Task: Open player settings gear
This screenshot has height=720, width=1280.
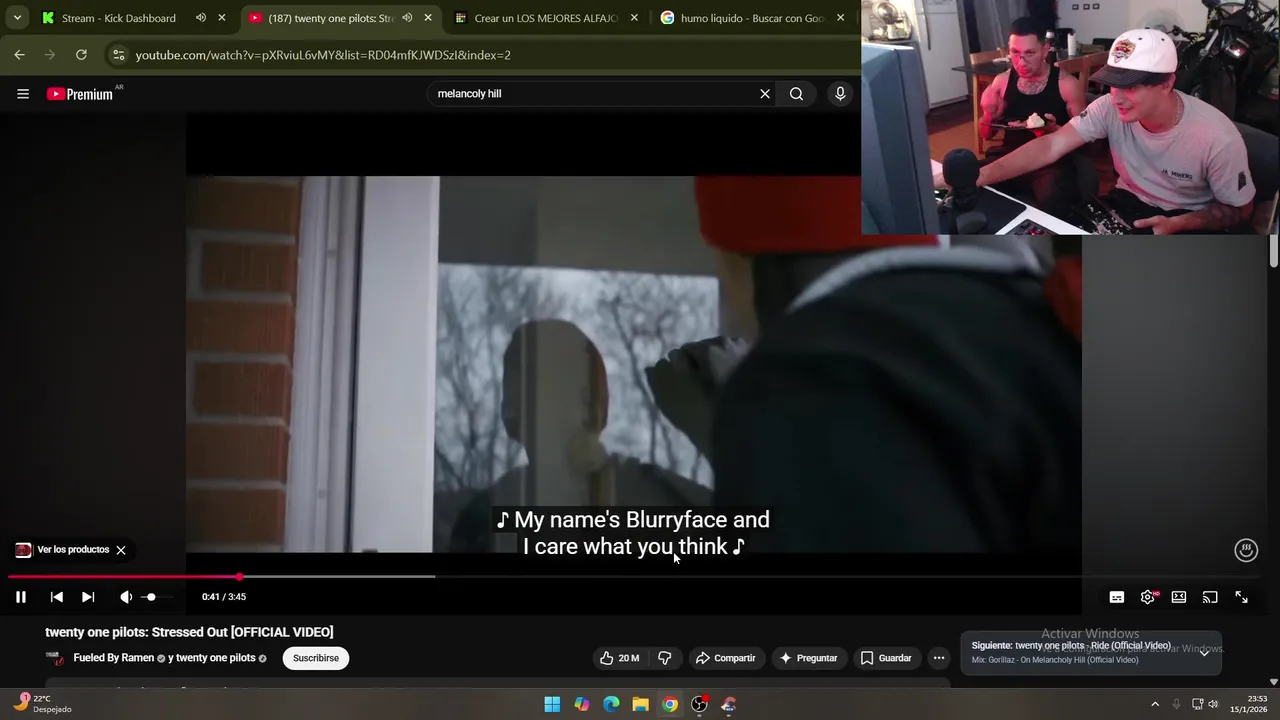Action: pos(1148,597)
